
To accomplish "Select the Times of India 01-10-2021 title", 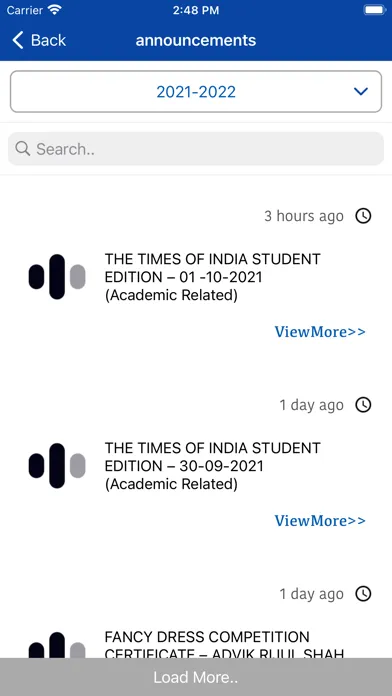I will pos(212,277).
